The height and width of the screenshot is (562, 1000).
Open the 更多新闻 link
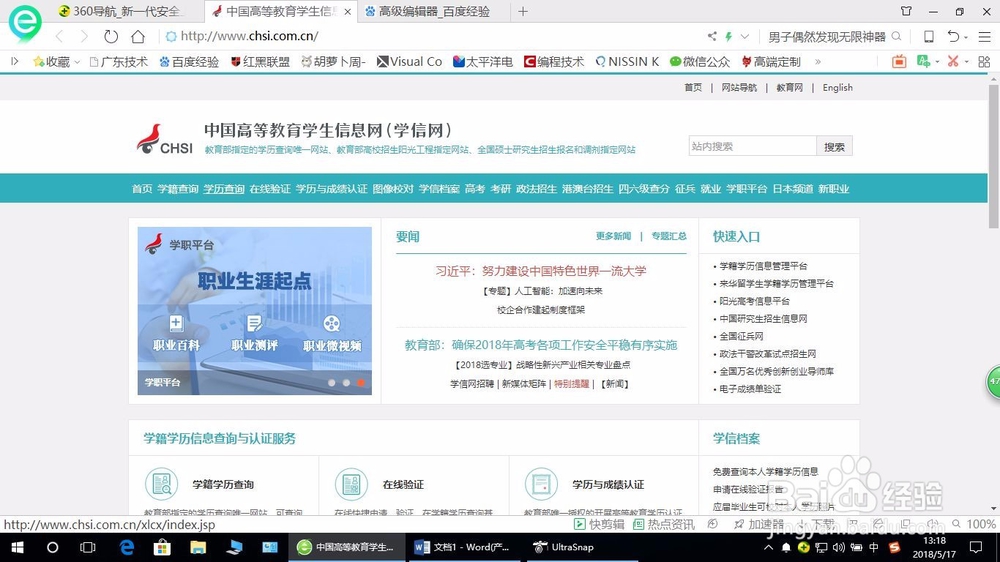614,236
